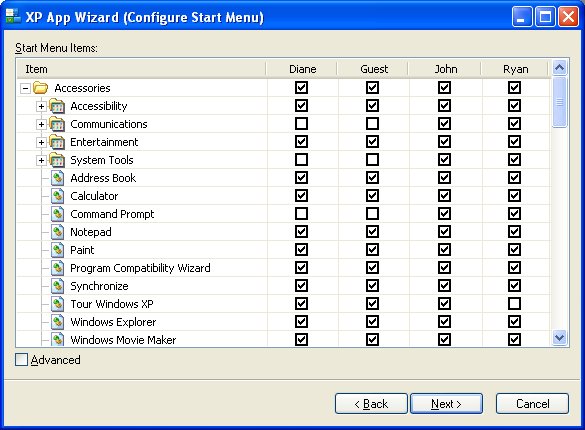This screenshot has height=430, width=585.
Task: Select the Accessories tree label
Action: [82, 88]
